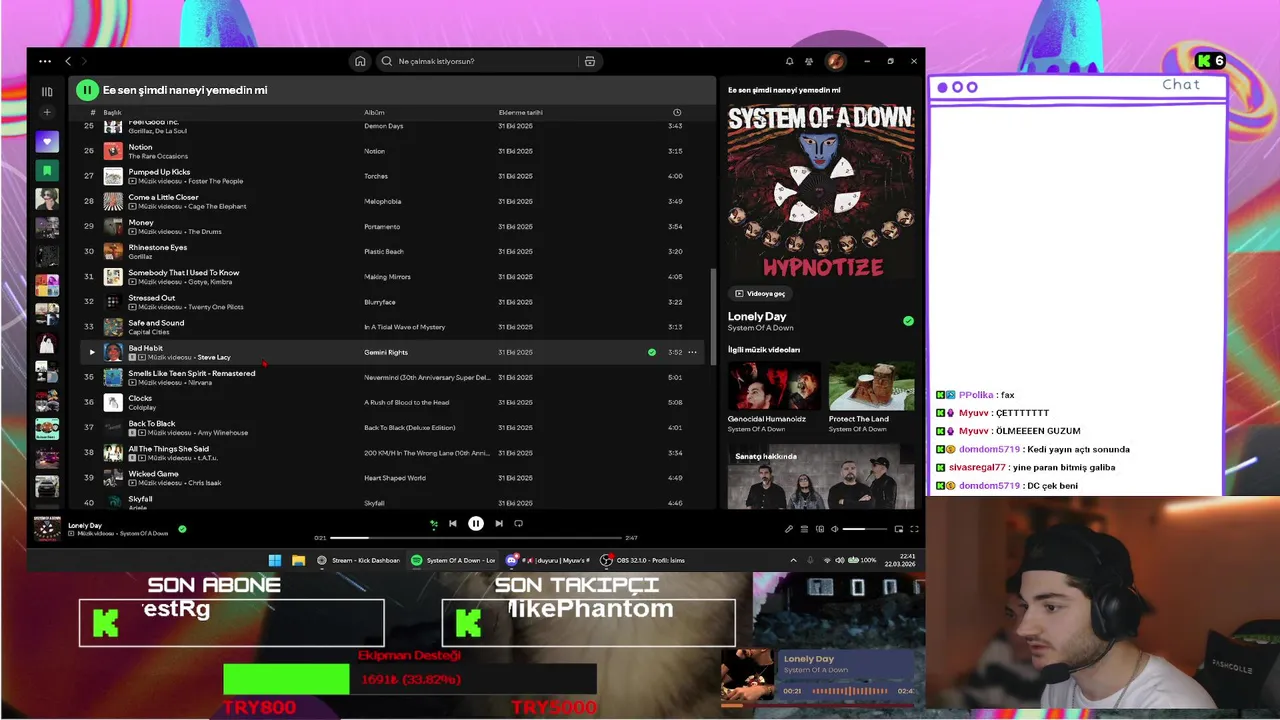
Task: Open the 'Sanatçı hakkında' artist card
Action: [820, 478]
